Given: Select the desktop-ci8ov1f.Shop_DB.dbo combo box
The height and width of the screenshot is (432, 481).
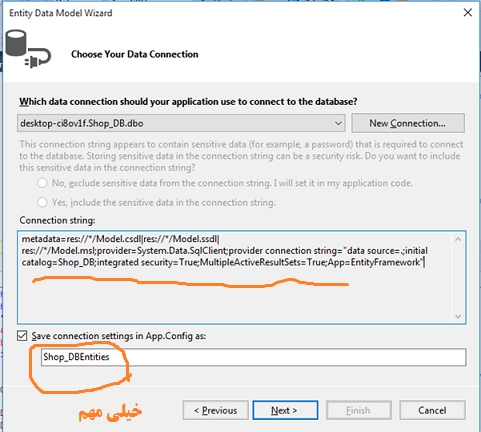Looking at the screenshot, I should point(181,123).
